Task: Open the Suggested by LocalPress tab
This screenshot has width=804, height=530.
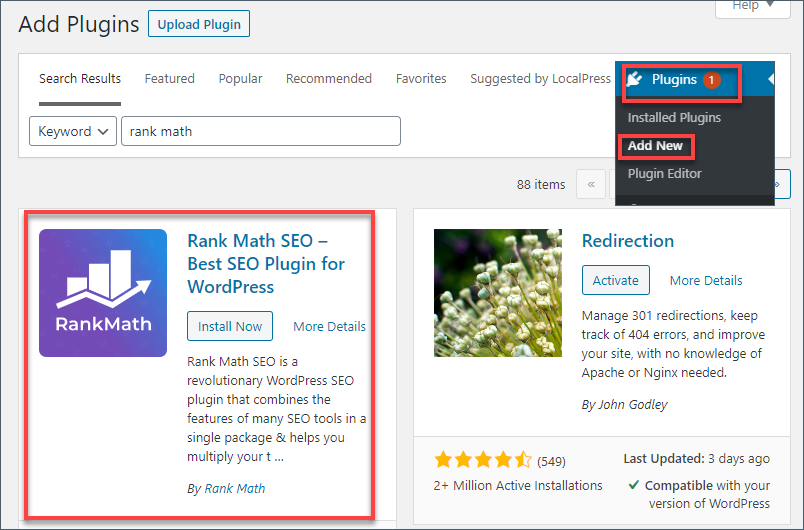Action: [540, 78]
